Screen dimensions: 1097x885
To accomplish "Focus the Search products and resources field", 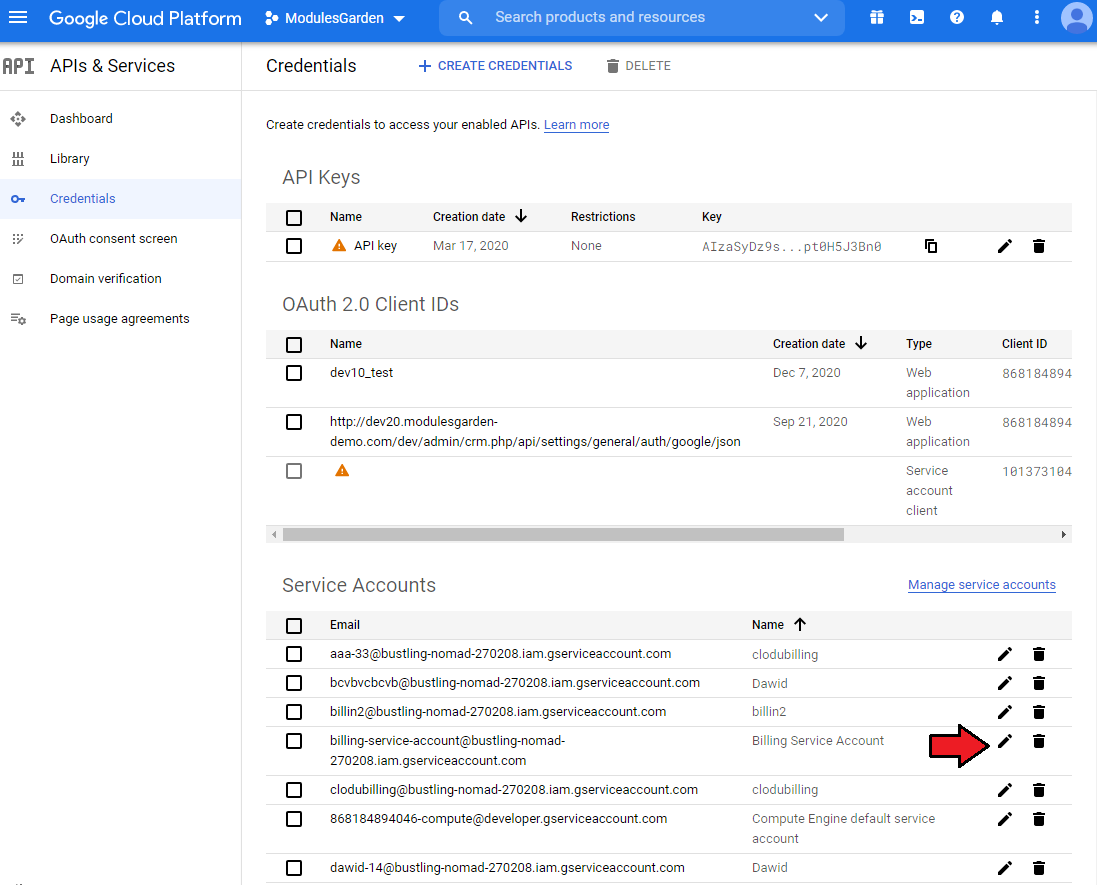I will tap(642, 17).
